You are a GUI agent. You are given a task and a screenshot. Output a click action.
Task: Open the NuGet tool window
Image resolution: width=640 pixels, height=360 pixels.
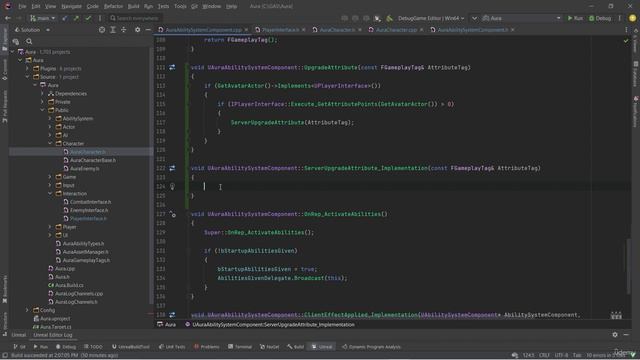click(269, 347)
